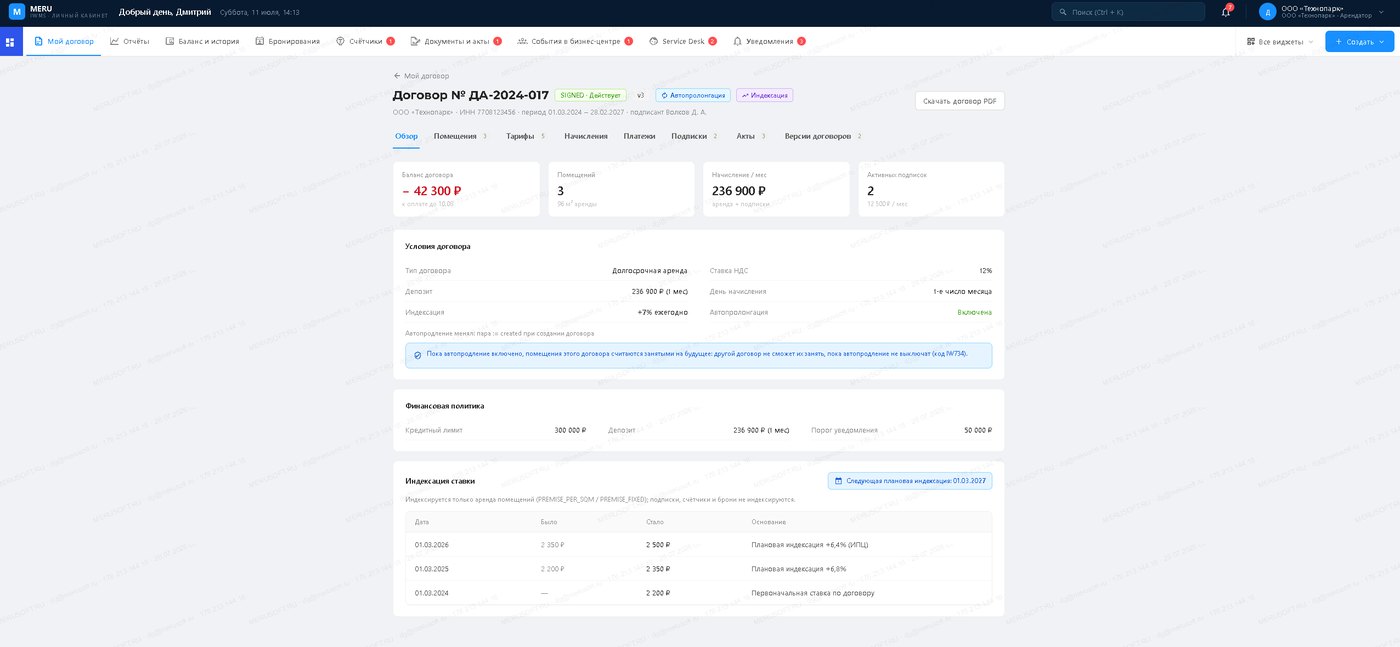Open Документы и акты section
The height and width of the screenshot is (647, 1400).
456,41
